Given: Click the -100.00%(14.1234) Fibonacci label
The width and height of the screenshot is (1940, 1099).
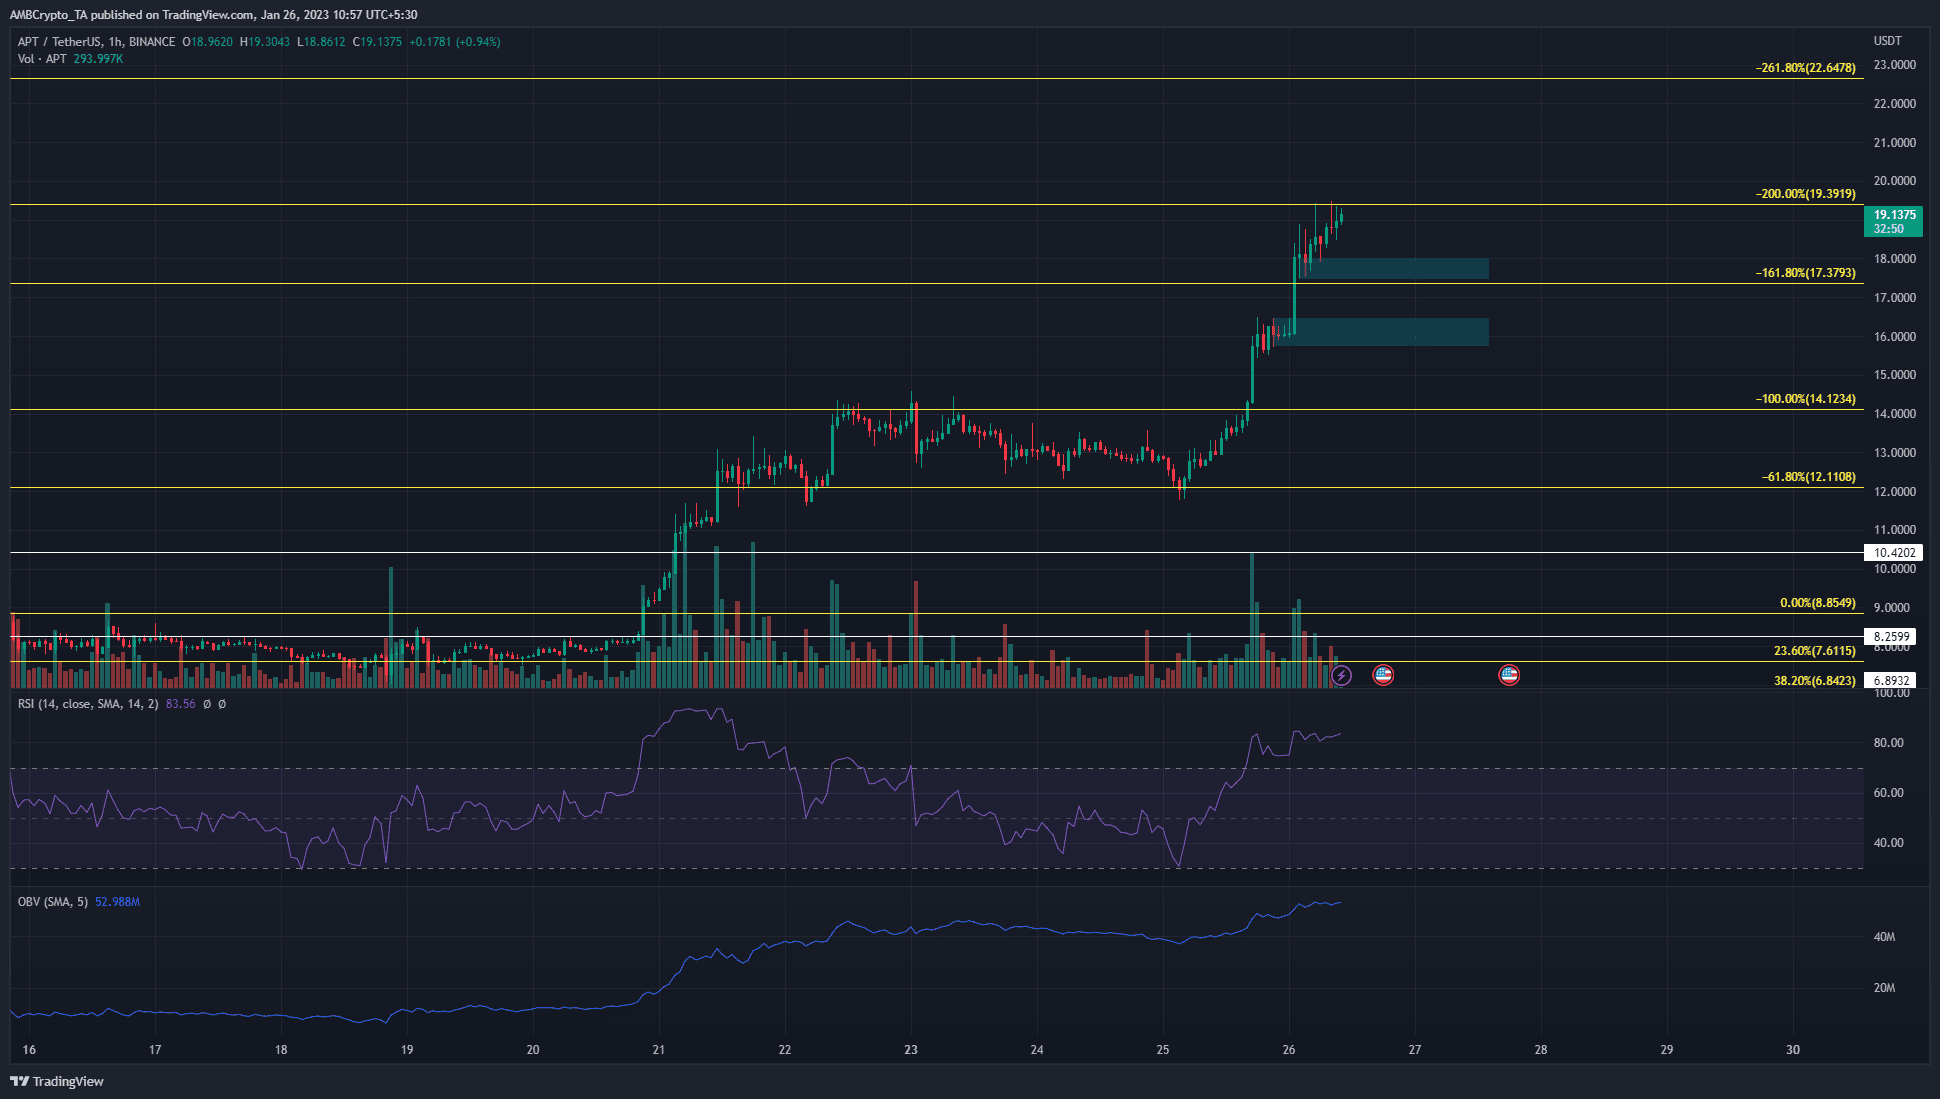Looking at the screenshot, I should (x=1806, y=399).
